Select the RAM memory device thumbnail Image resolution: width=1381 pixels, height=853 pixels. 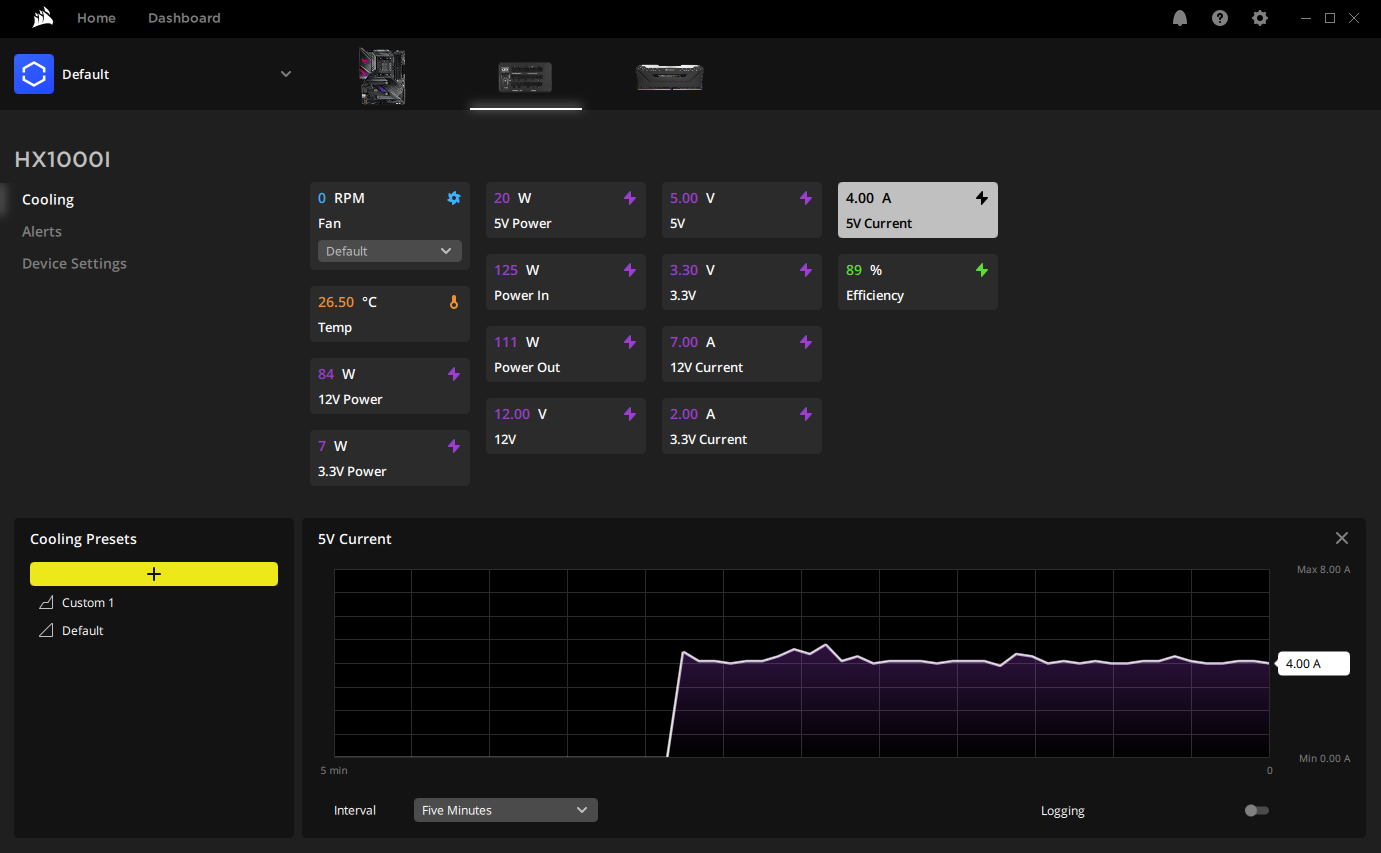[670, 77]
